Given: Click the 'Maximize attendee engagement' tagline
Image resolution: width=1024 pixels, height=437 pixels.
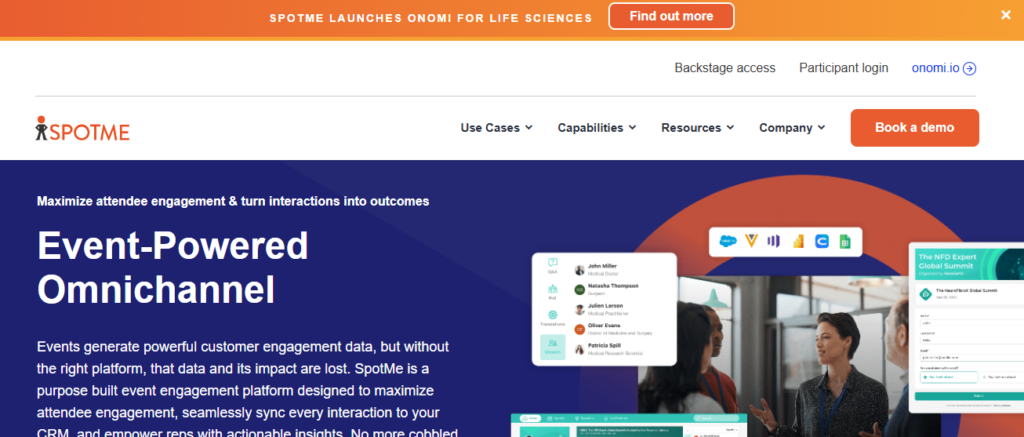Looking at the screenshot, I should [233, 201].
